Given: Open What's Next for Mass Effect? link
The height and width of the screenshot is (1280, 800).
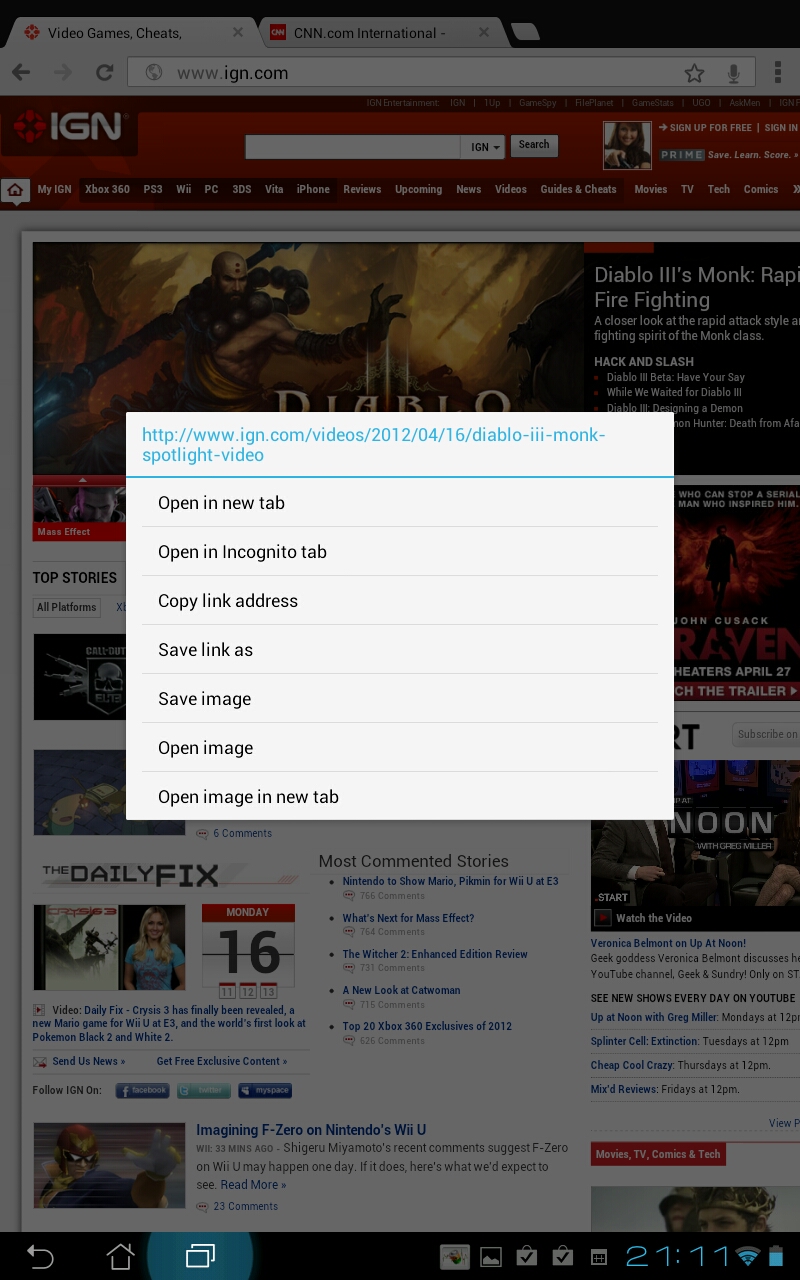Looking at the screenshot, I should [408, 918].
